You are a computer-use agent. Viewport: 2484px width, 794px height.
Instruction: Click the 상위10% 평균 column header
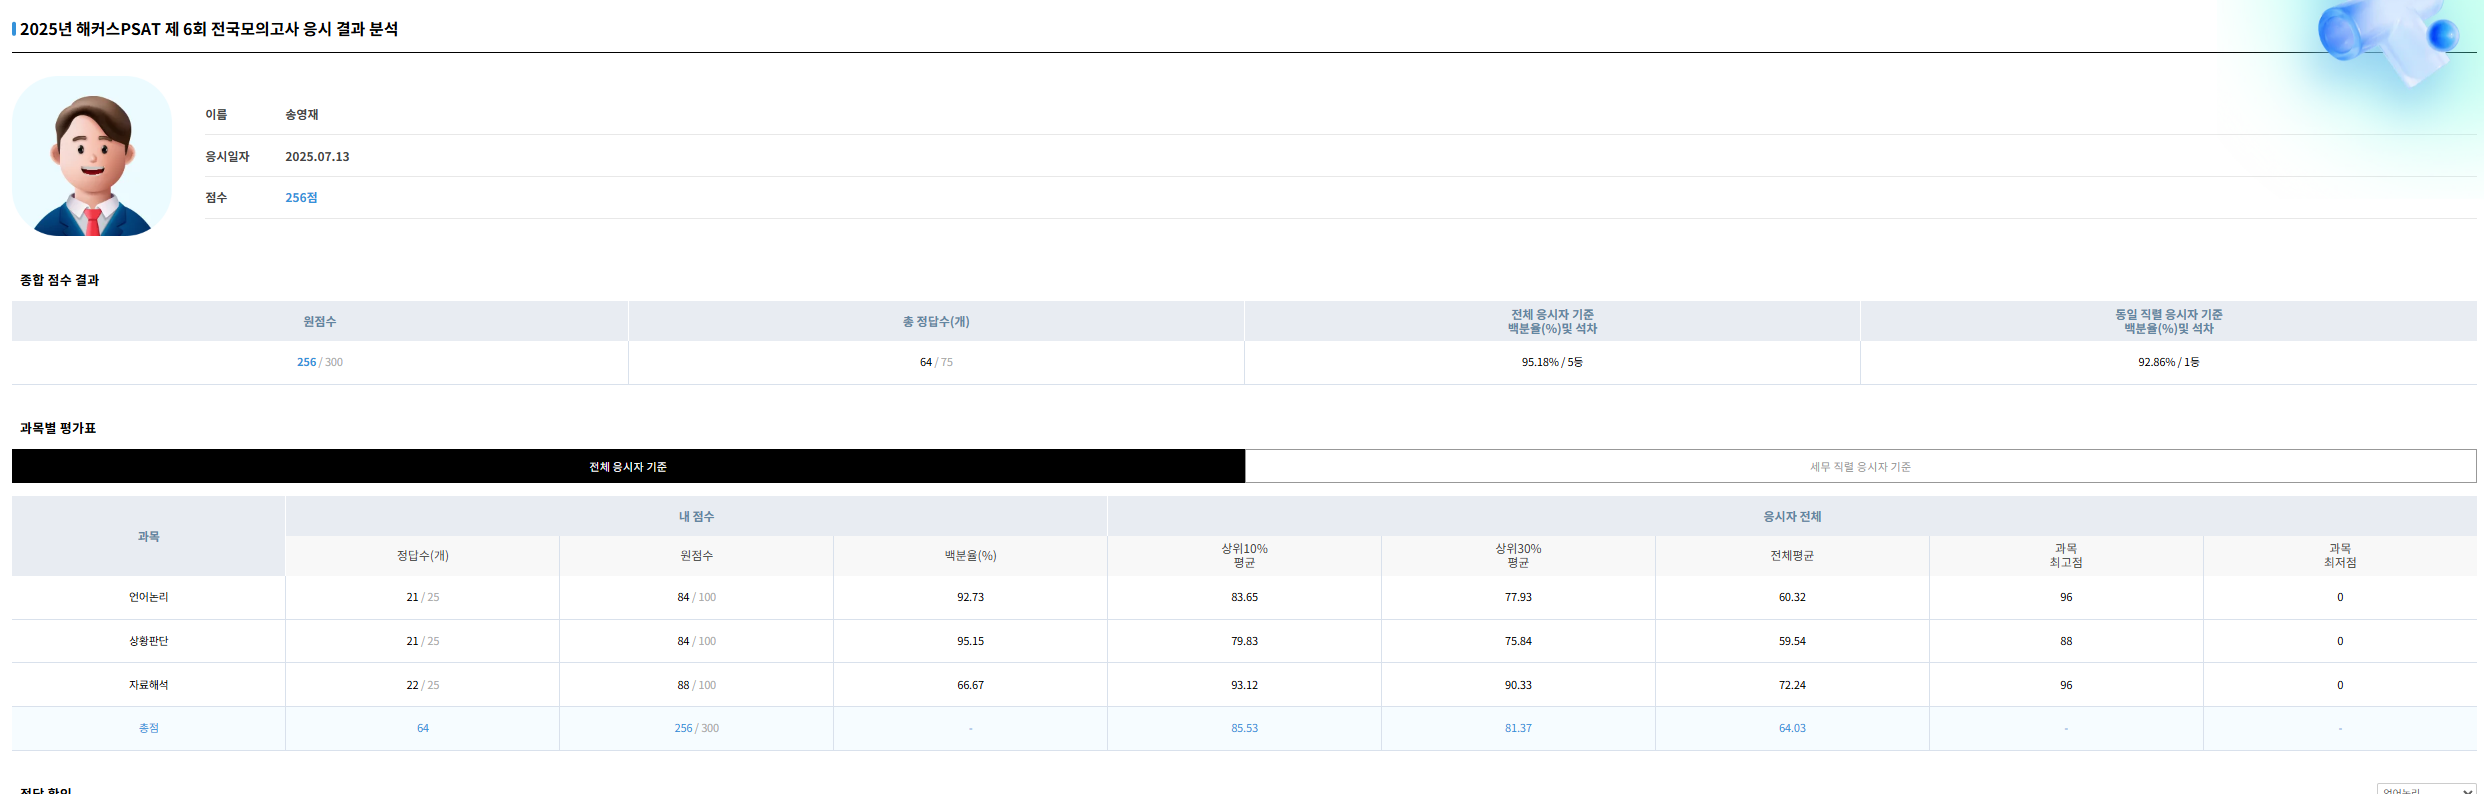point(1244,555)
